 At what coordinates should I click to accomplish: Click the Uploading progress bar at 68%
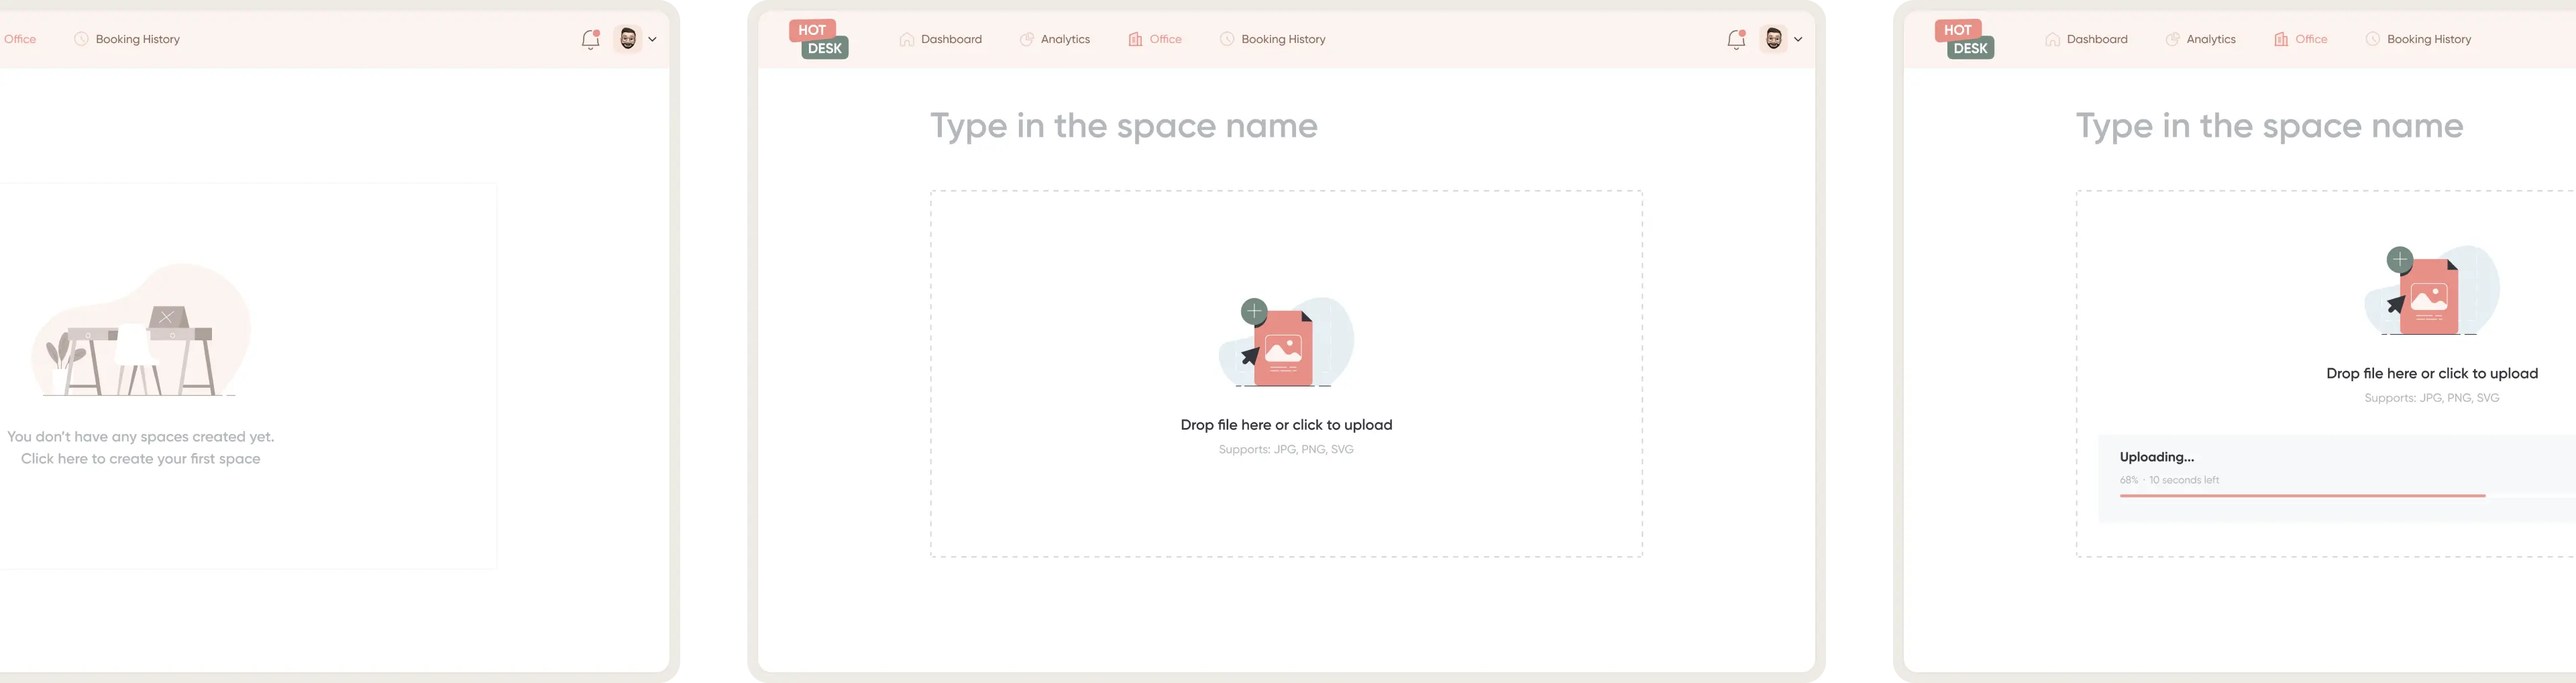tap(2302, 495)
